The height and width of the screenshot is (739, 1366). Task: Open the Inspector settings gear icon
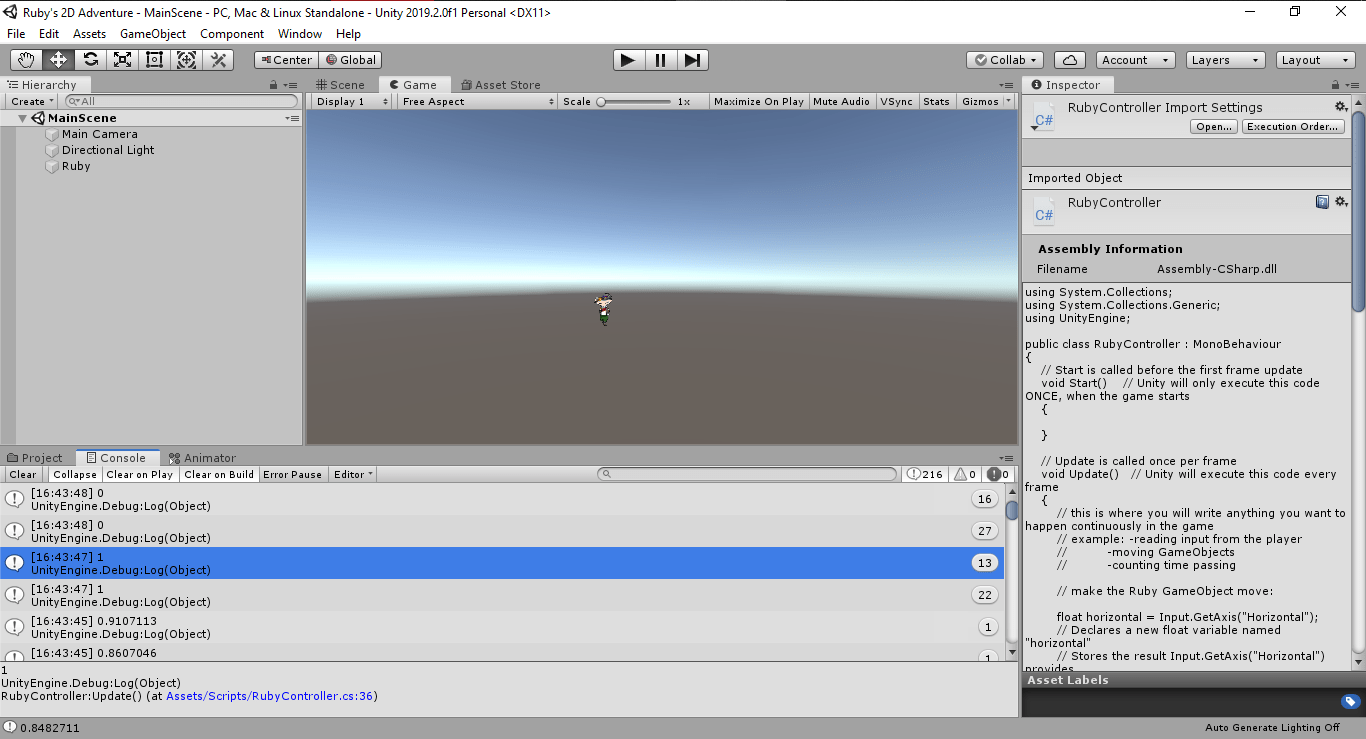tap(1341, 107)
